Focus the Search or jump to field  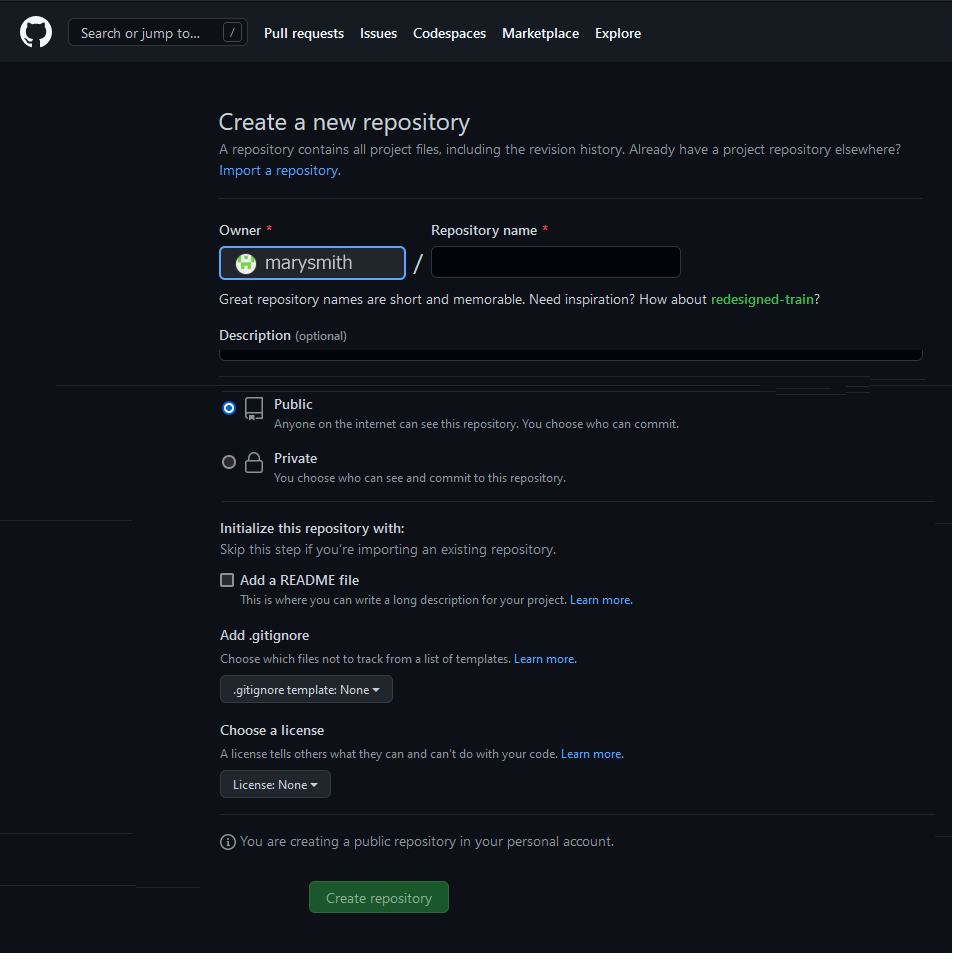[158, 32]
